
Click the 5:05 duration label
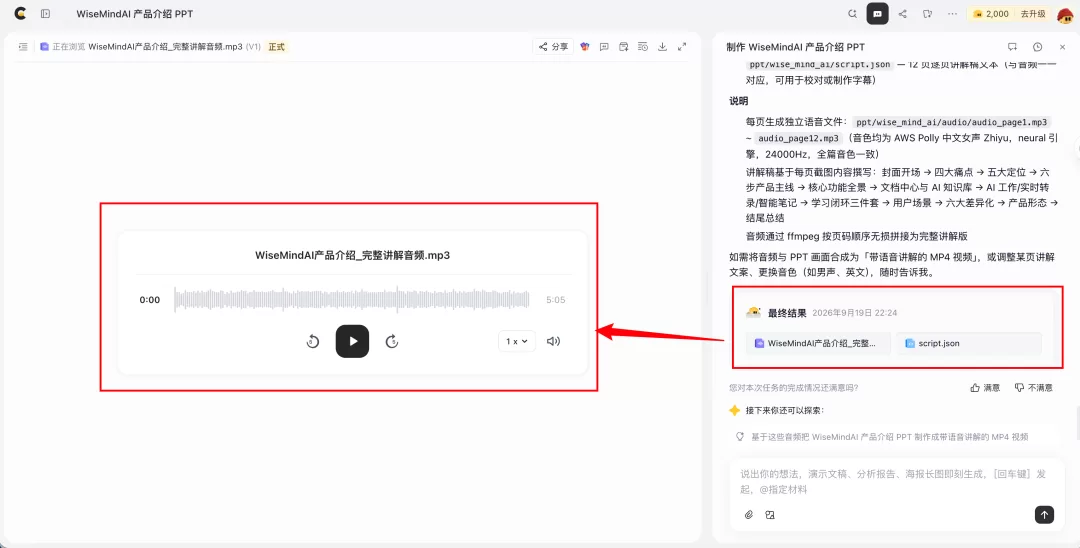pos(555,299)
